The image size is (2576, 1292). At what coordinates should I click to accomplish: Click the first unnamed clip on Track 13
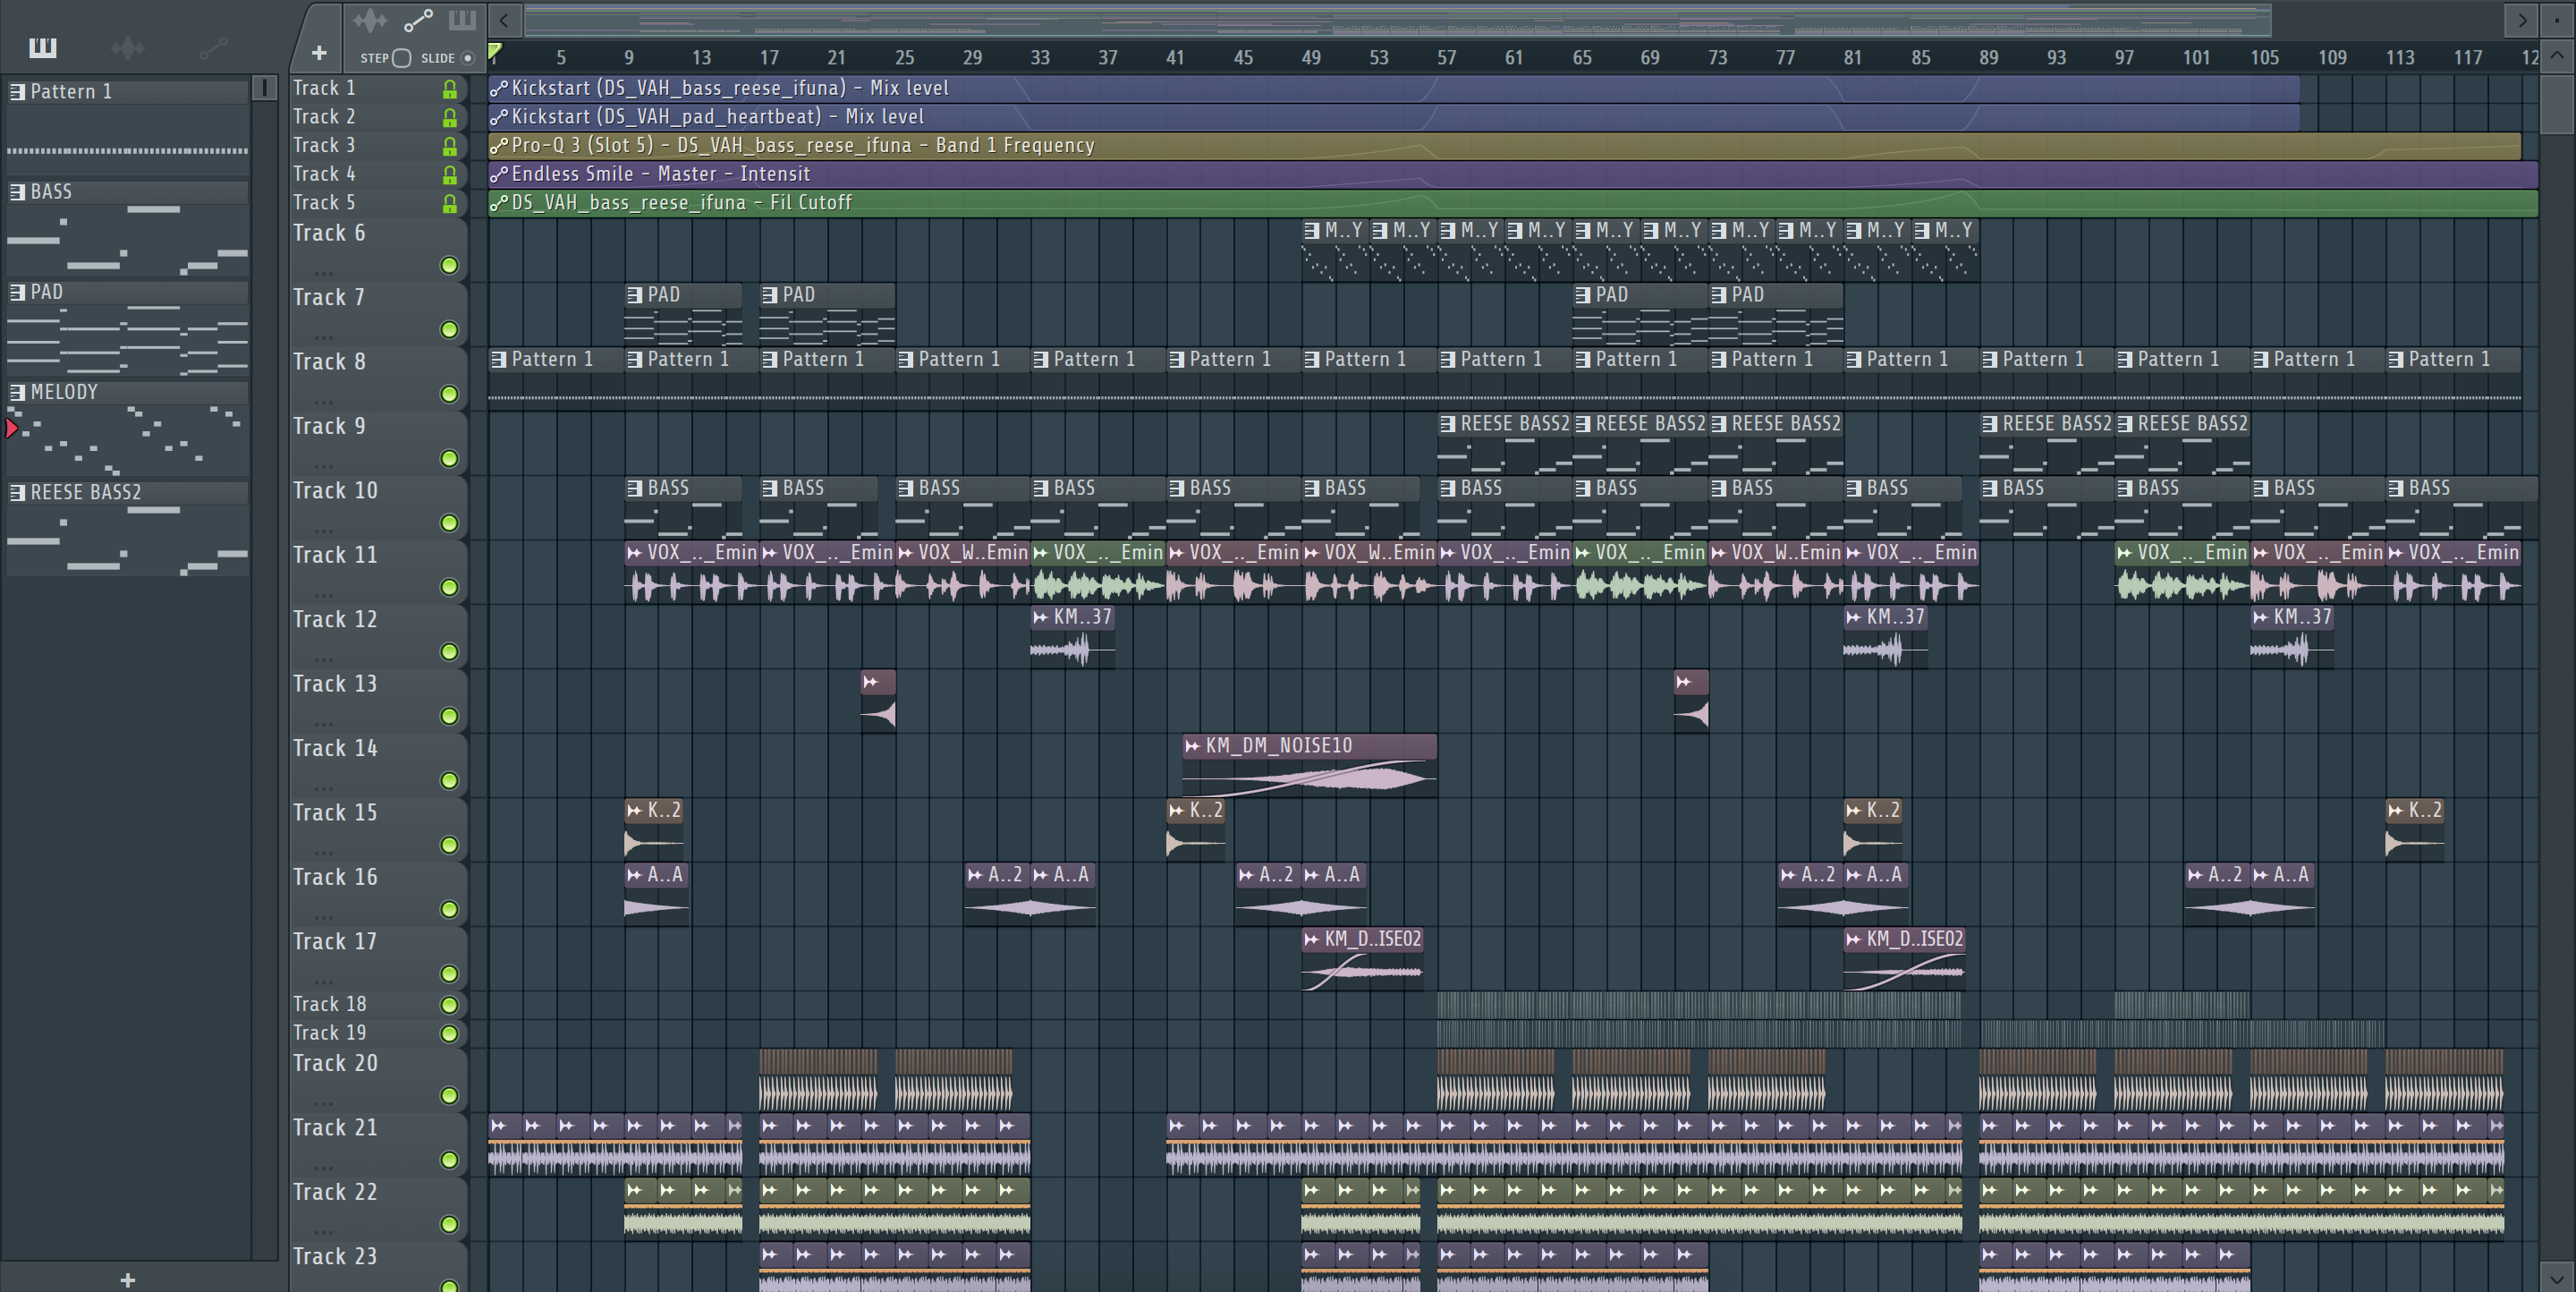tap(878, 700)
